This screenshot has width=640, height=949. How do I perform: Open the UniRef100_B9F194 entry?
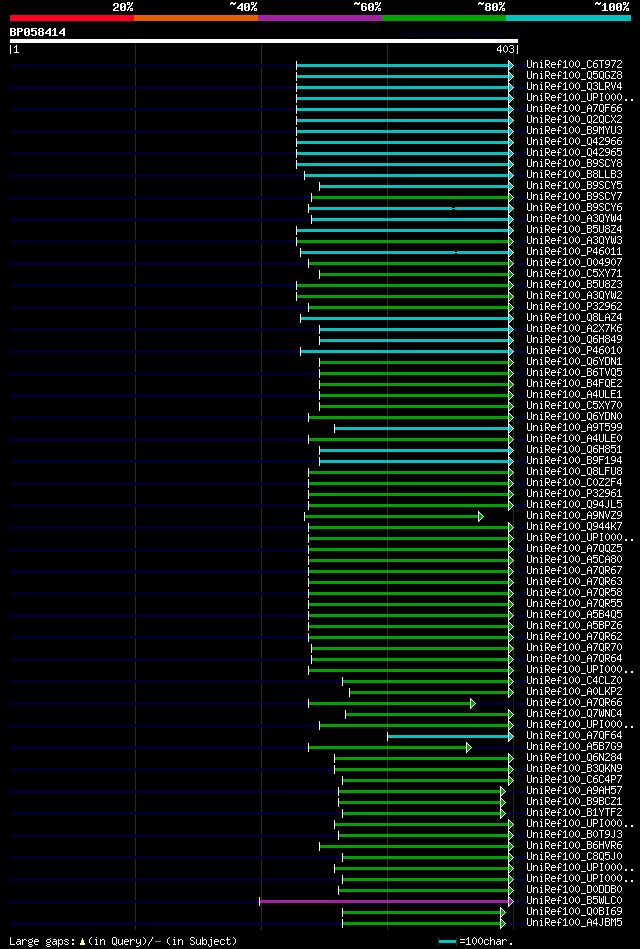point(574,461)
